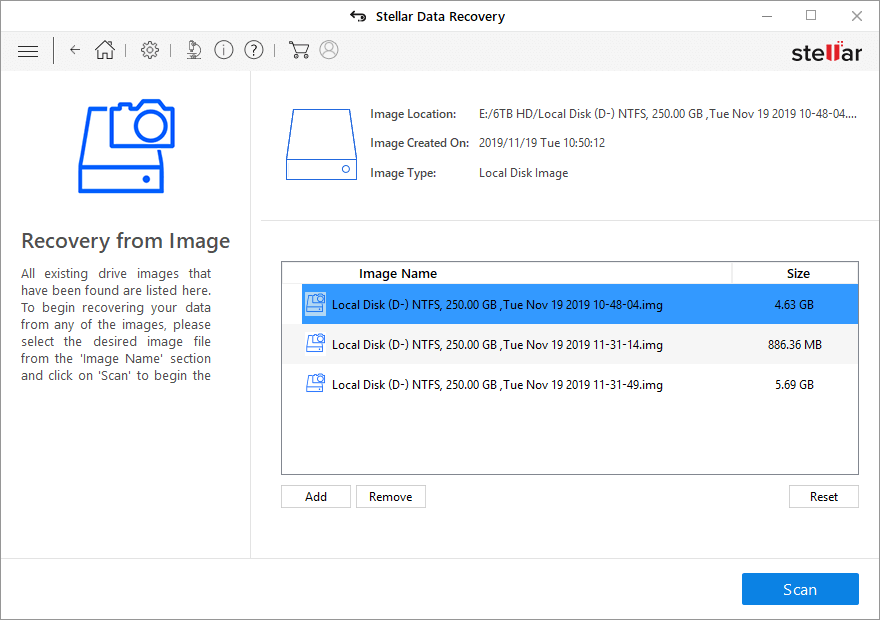
Task: Open the Home screen icon
Action: pos(105,50)
